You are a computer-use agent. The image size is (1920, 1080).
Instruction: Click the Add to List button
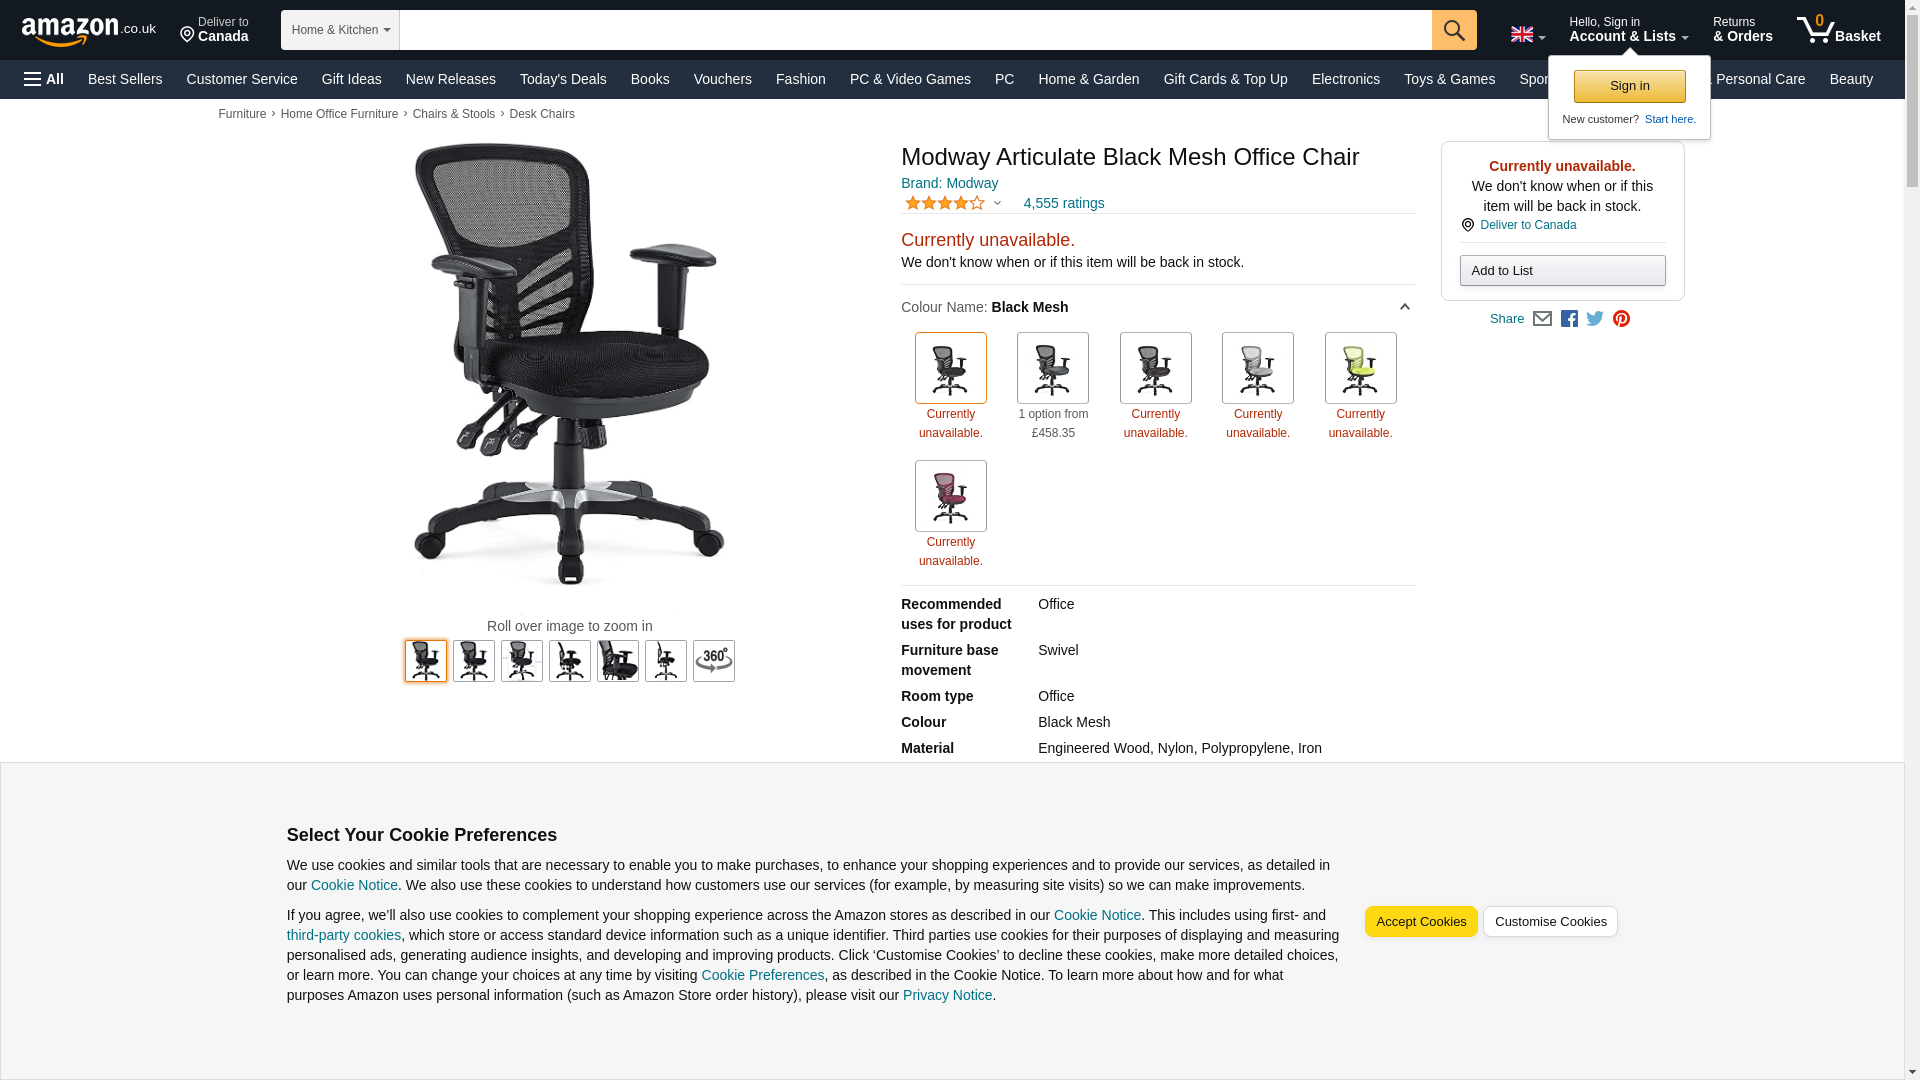(1562, 271)
